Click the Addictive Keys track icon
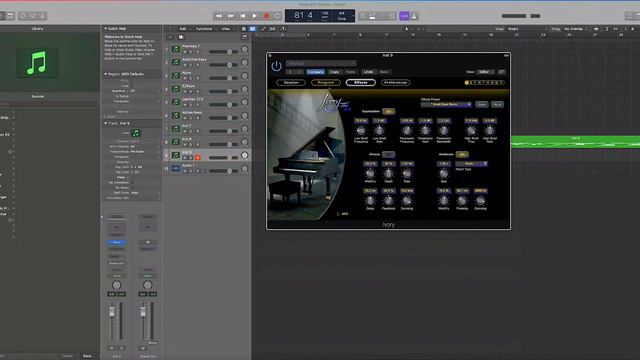Image resolution: width=640 pixels, height=360 pixels. pos(176,62)
